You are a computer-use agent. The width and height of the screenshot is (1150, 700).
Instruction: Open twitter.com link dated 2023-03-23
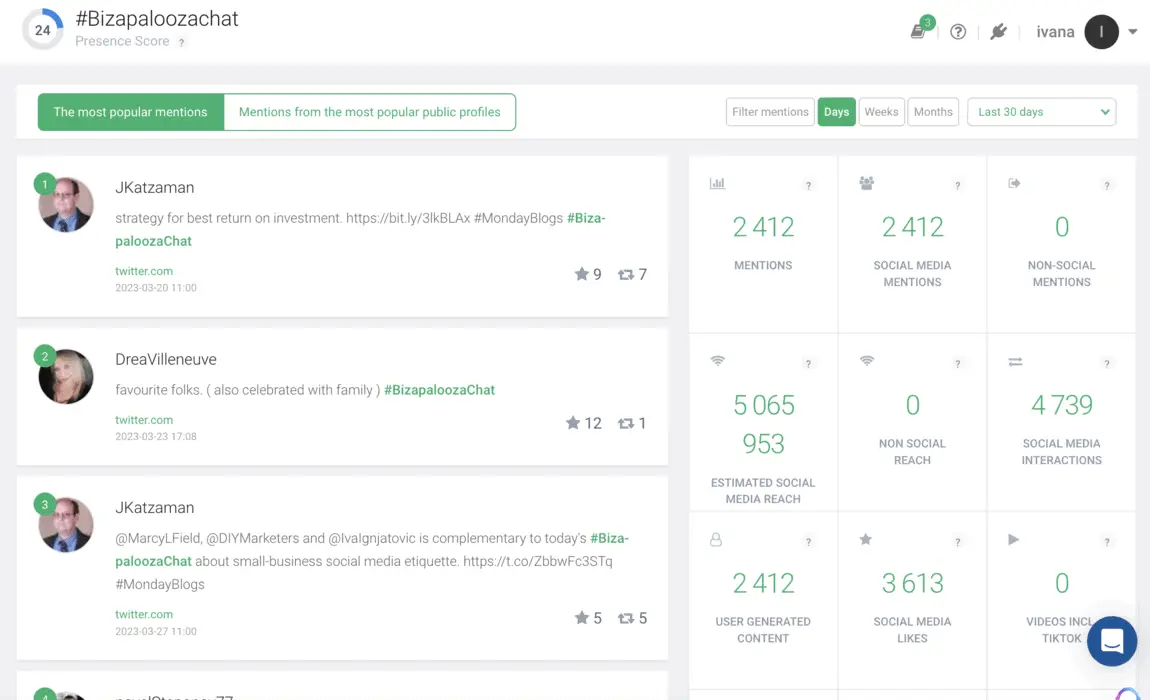click(x=144, y=420)
